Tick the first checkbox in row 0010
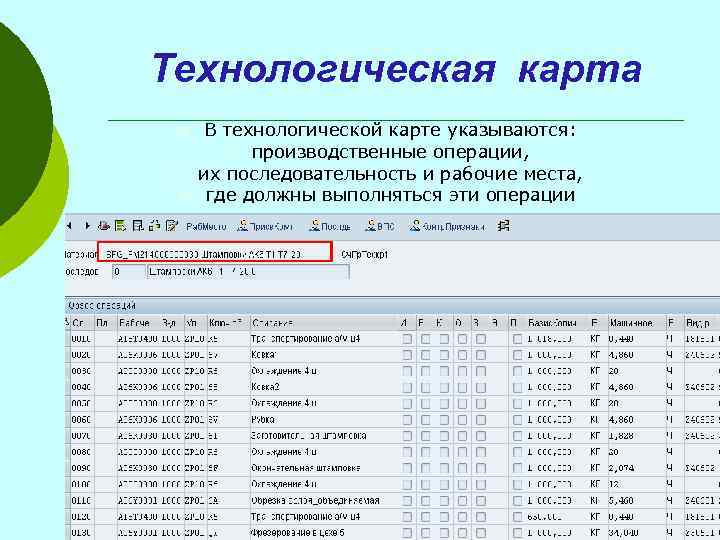 tap(407, 339)
